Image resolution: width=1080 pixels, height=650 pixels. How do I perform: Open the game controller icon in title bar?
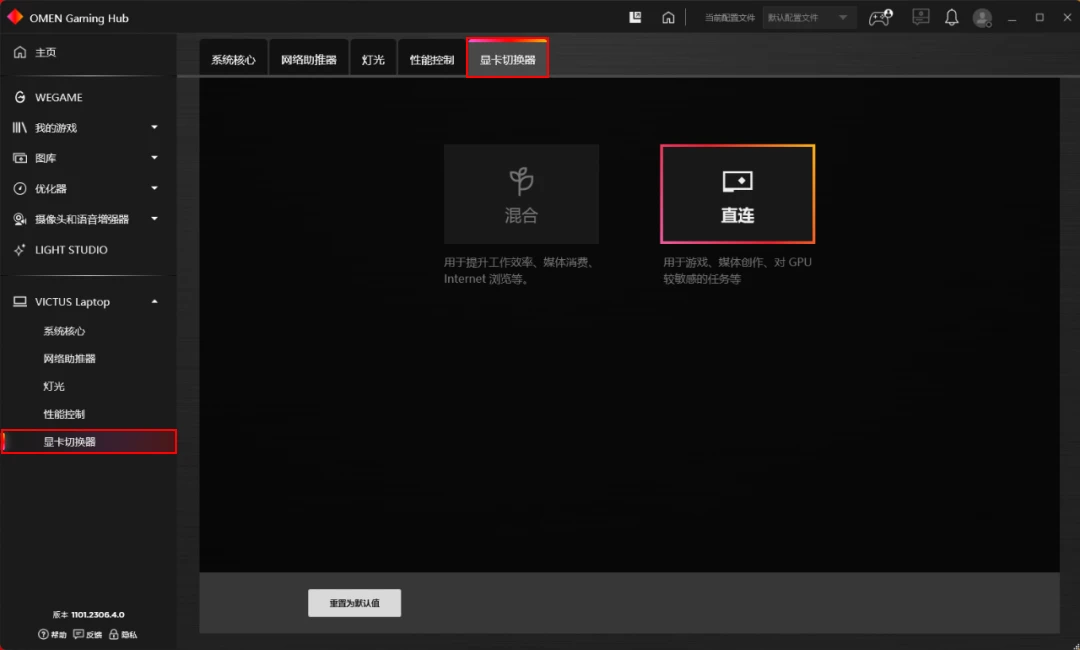point(880,17)
